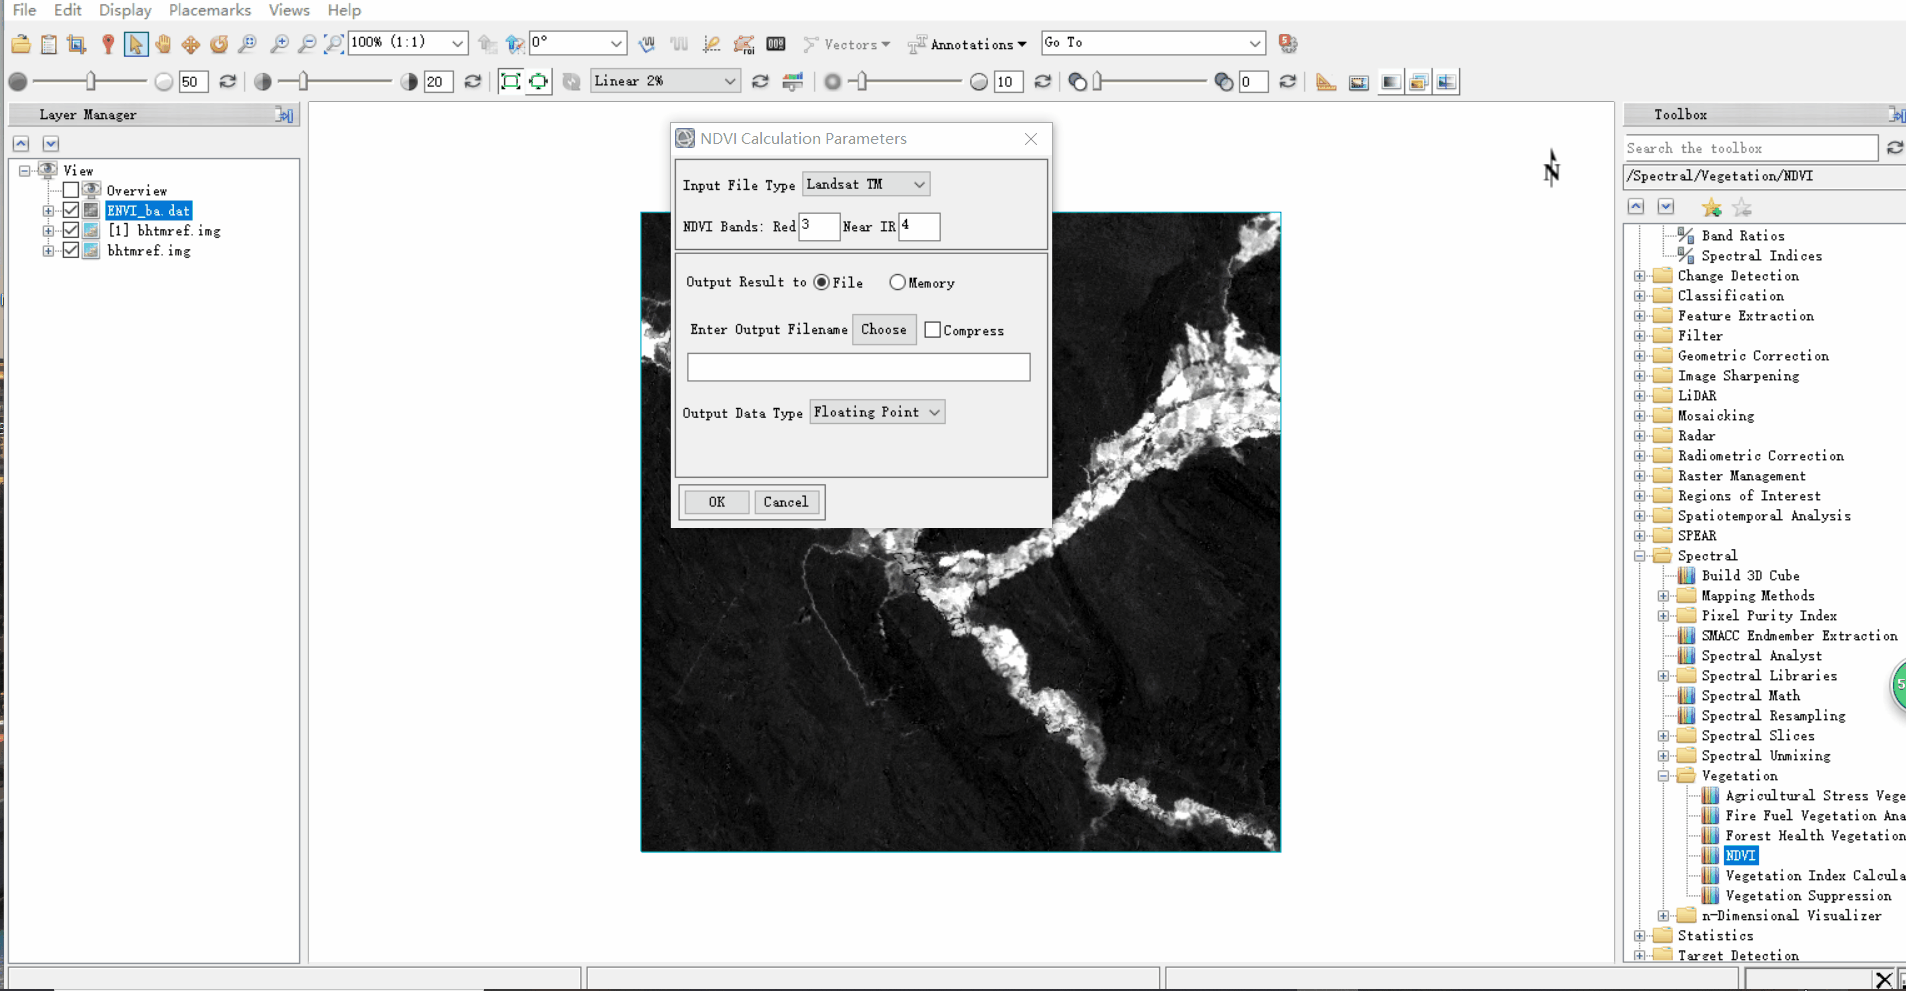Select the Rotate view tool
Viewport: 1906px width, 991px height.
click(x=219, y=44)
